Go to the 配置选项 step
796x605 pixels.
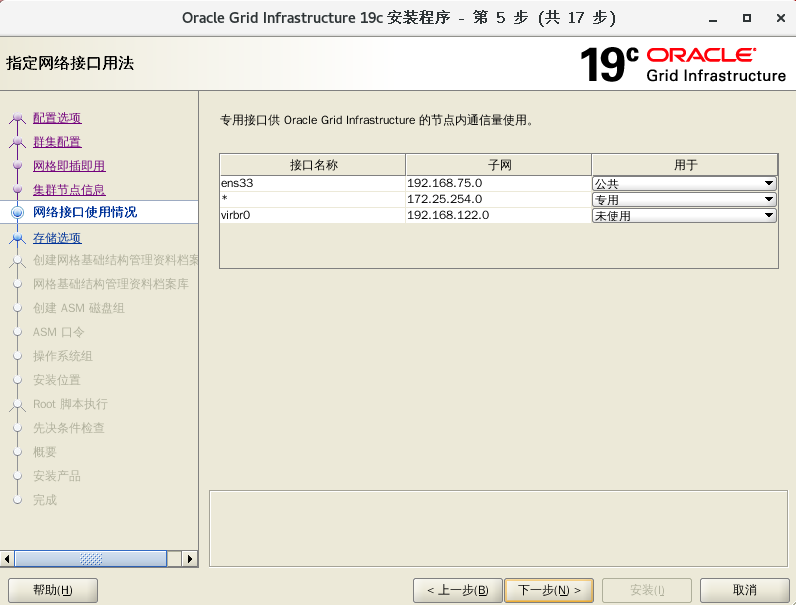tap(57, 118)
